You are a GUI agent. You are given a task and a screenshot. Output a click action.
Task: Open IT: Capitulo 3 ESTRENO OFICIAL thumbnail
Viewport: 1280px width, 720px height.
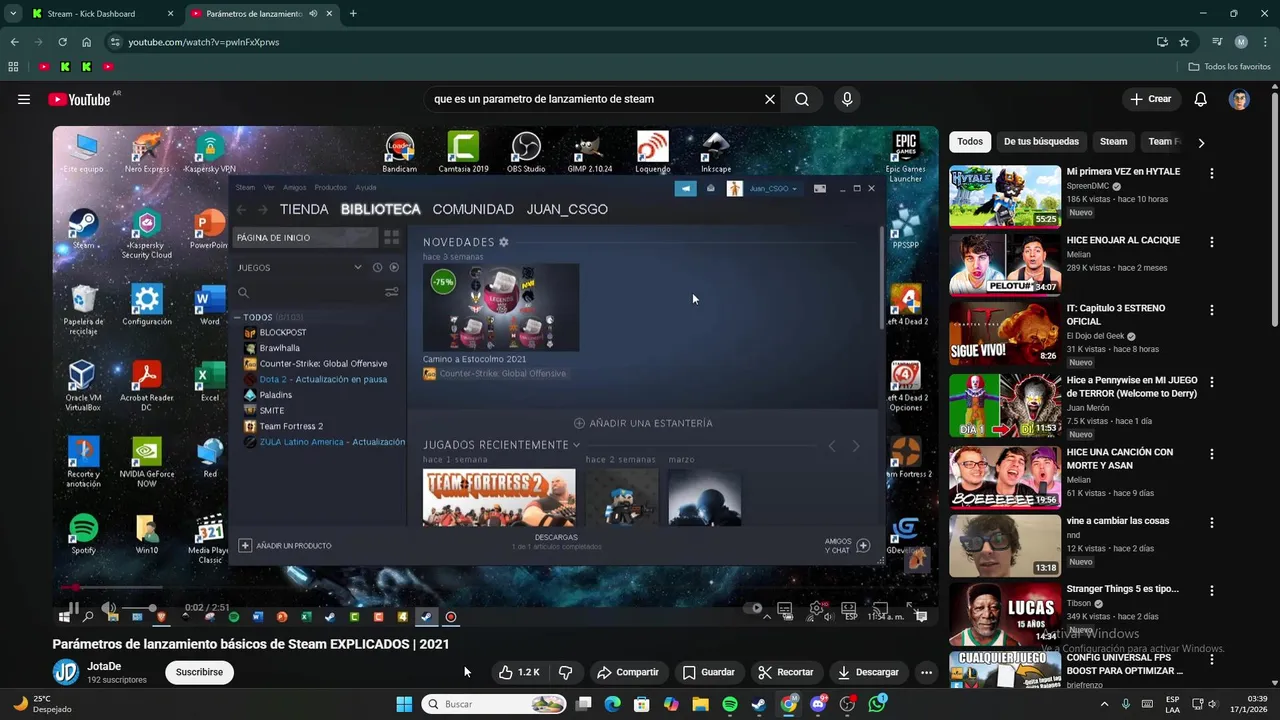pyautogui.click(x=1004, y=333)
